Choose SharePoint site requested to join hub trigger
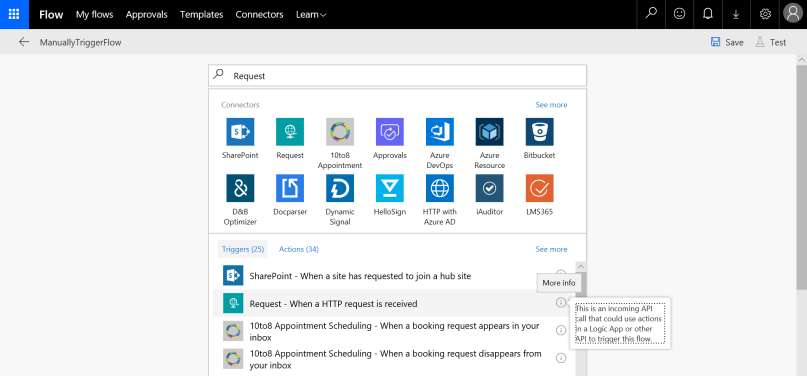807x376 pixels. point(394,276)
